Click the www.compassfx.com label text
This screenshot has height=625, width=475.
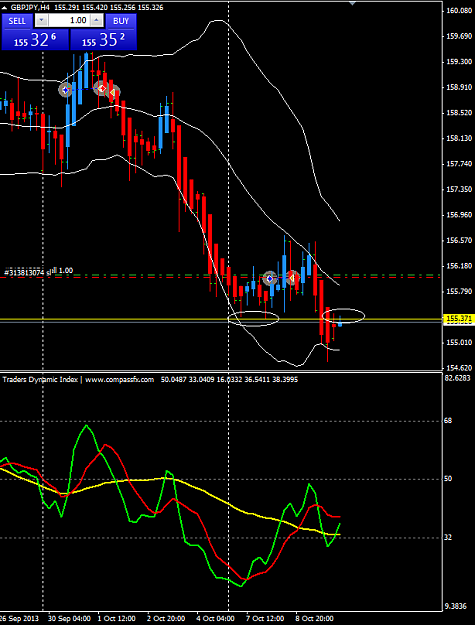coord(120,379)
